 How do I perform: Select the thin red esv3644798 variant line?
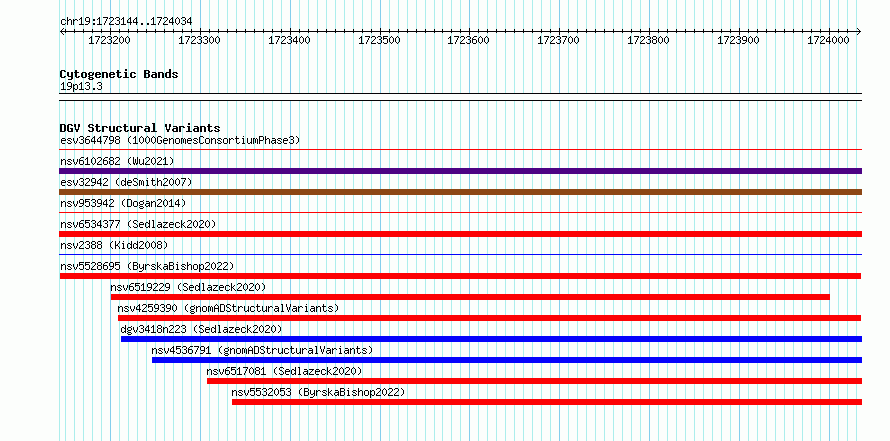(460, 150)
